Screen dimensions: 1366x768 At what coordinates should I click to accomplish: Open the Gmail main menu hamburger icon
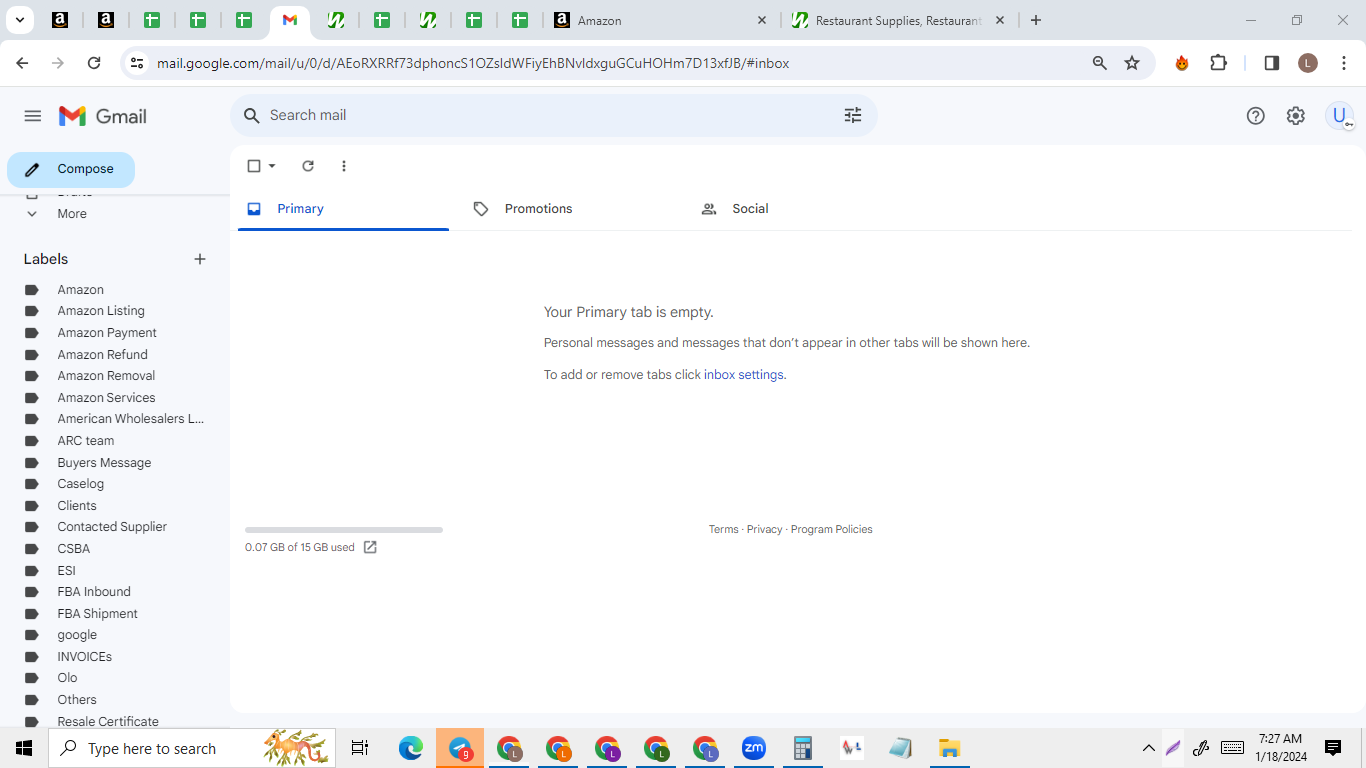tap(33, 116)
